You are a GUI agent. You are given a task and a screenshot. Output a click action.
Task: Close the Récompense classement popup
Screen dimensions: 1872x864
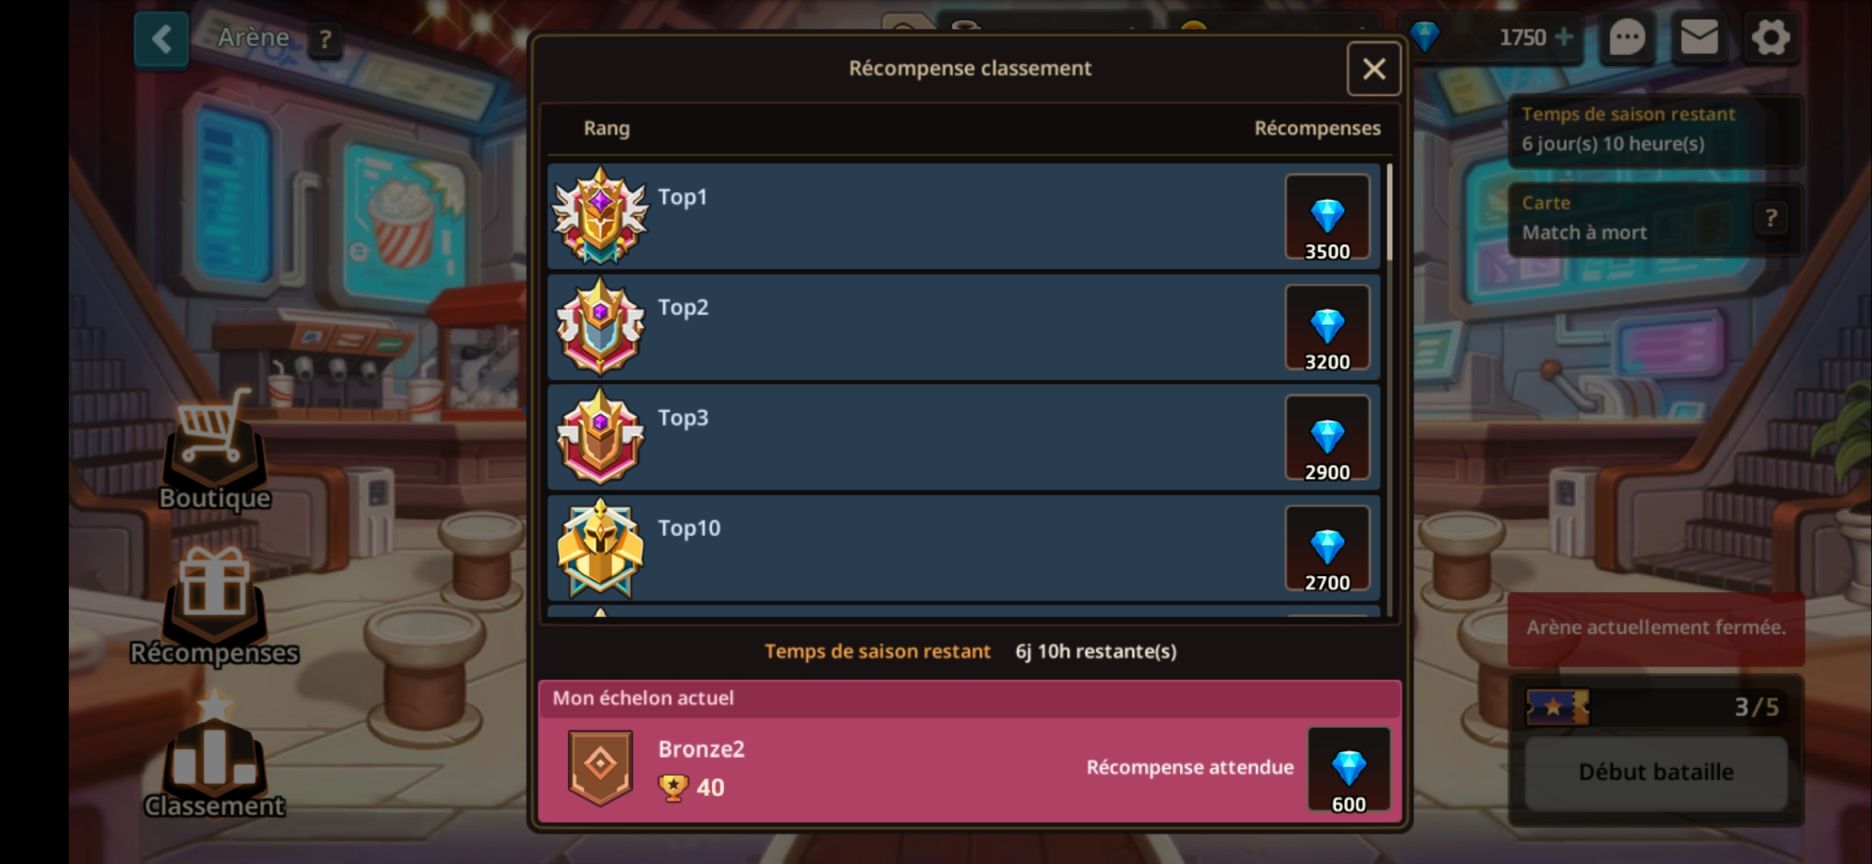point(1373,69)
